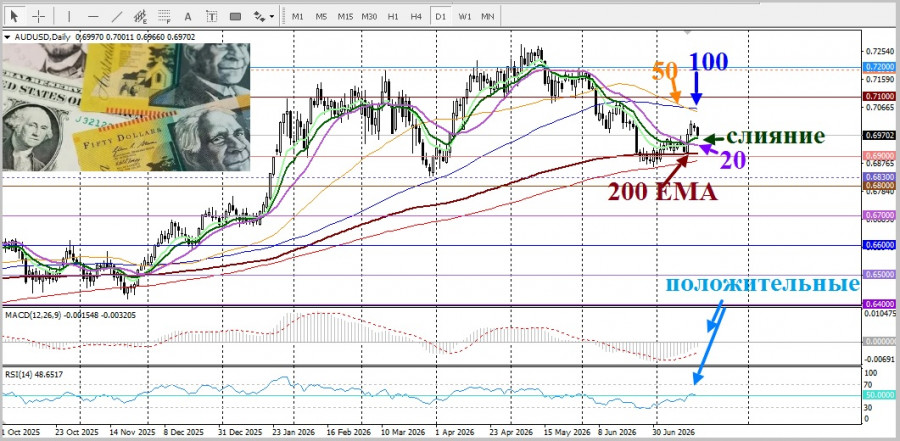Viewport: 900px width, 441px height.
Task: Click the banknotes image on the chart
Action: click(x=126, y=107)
